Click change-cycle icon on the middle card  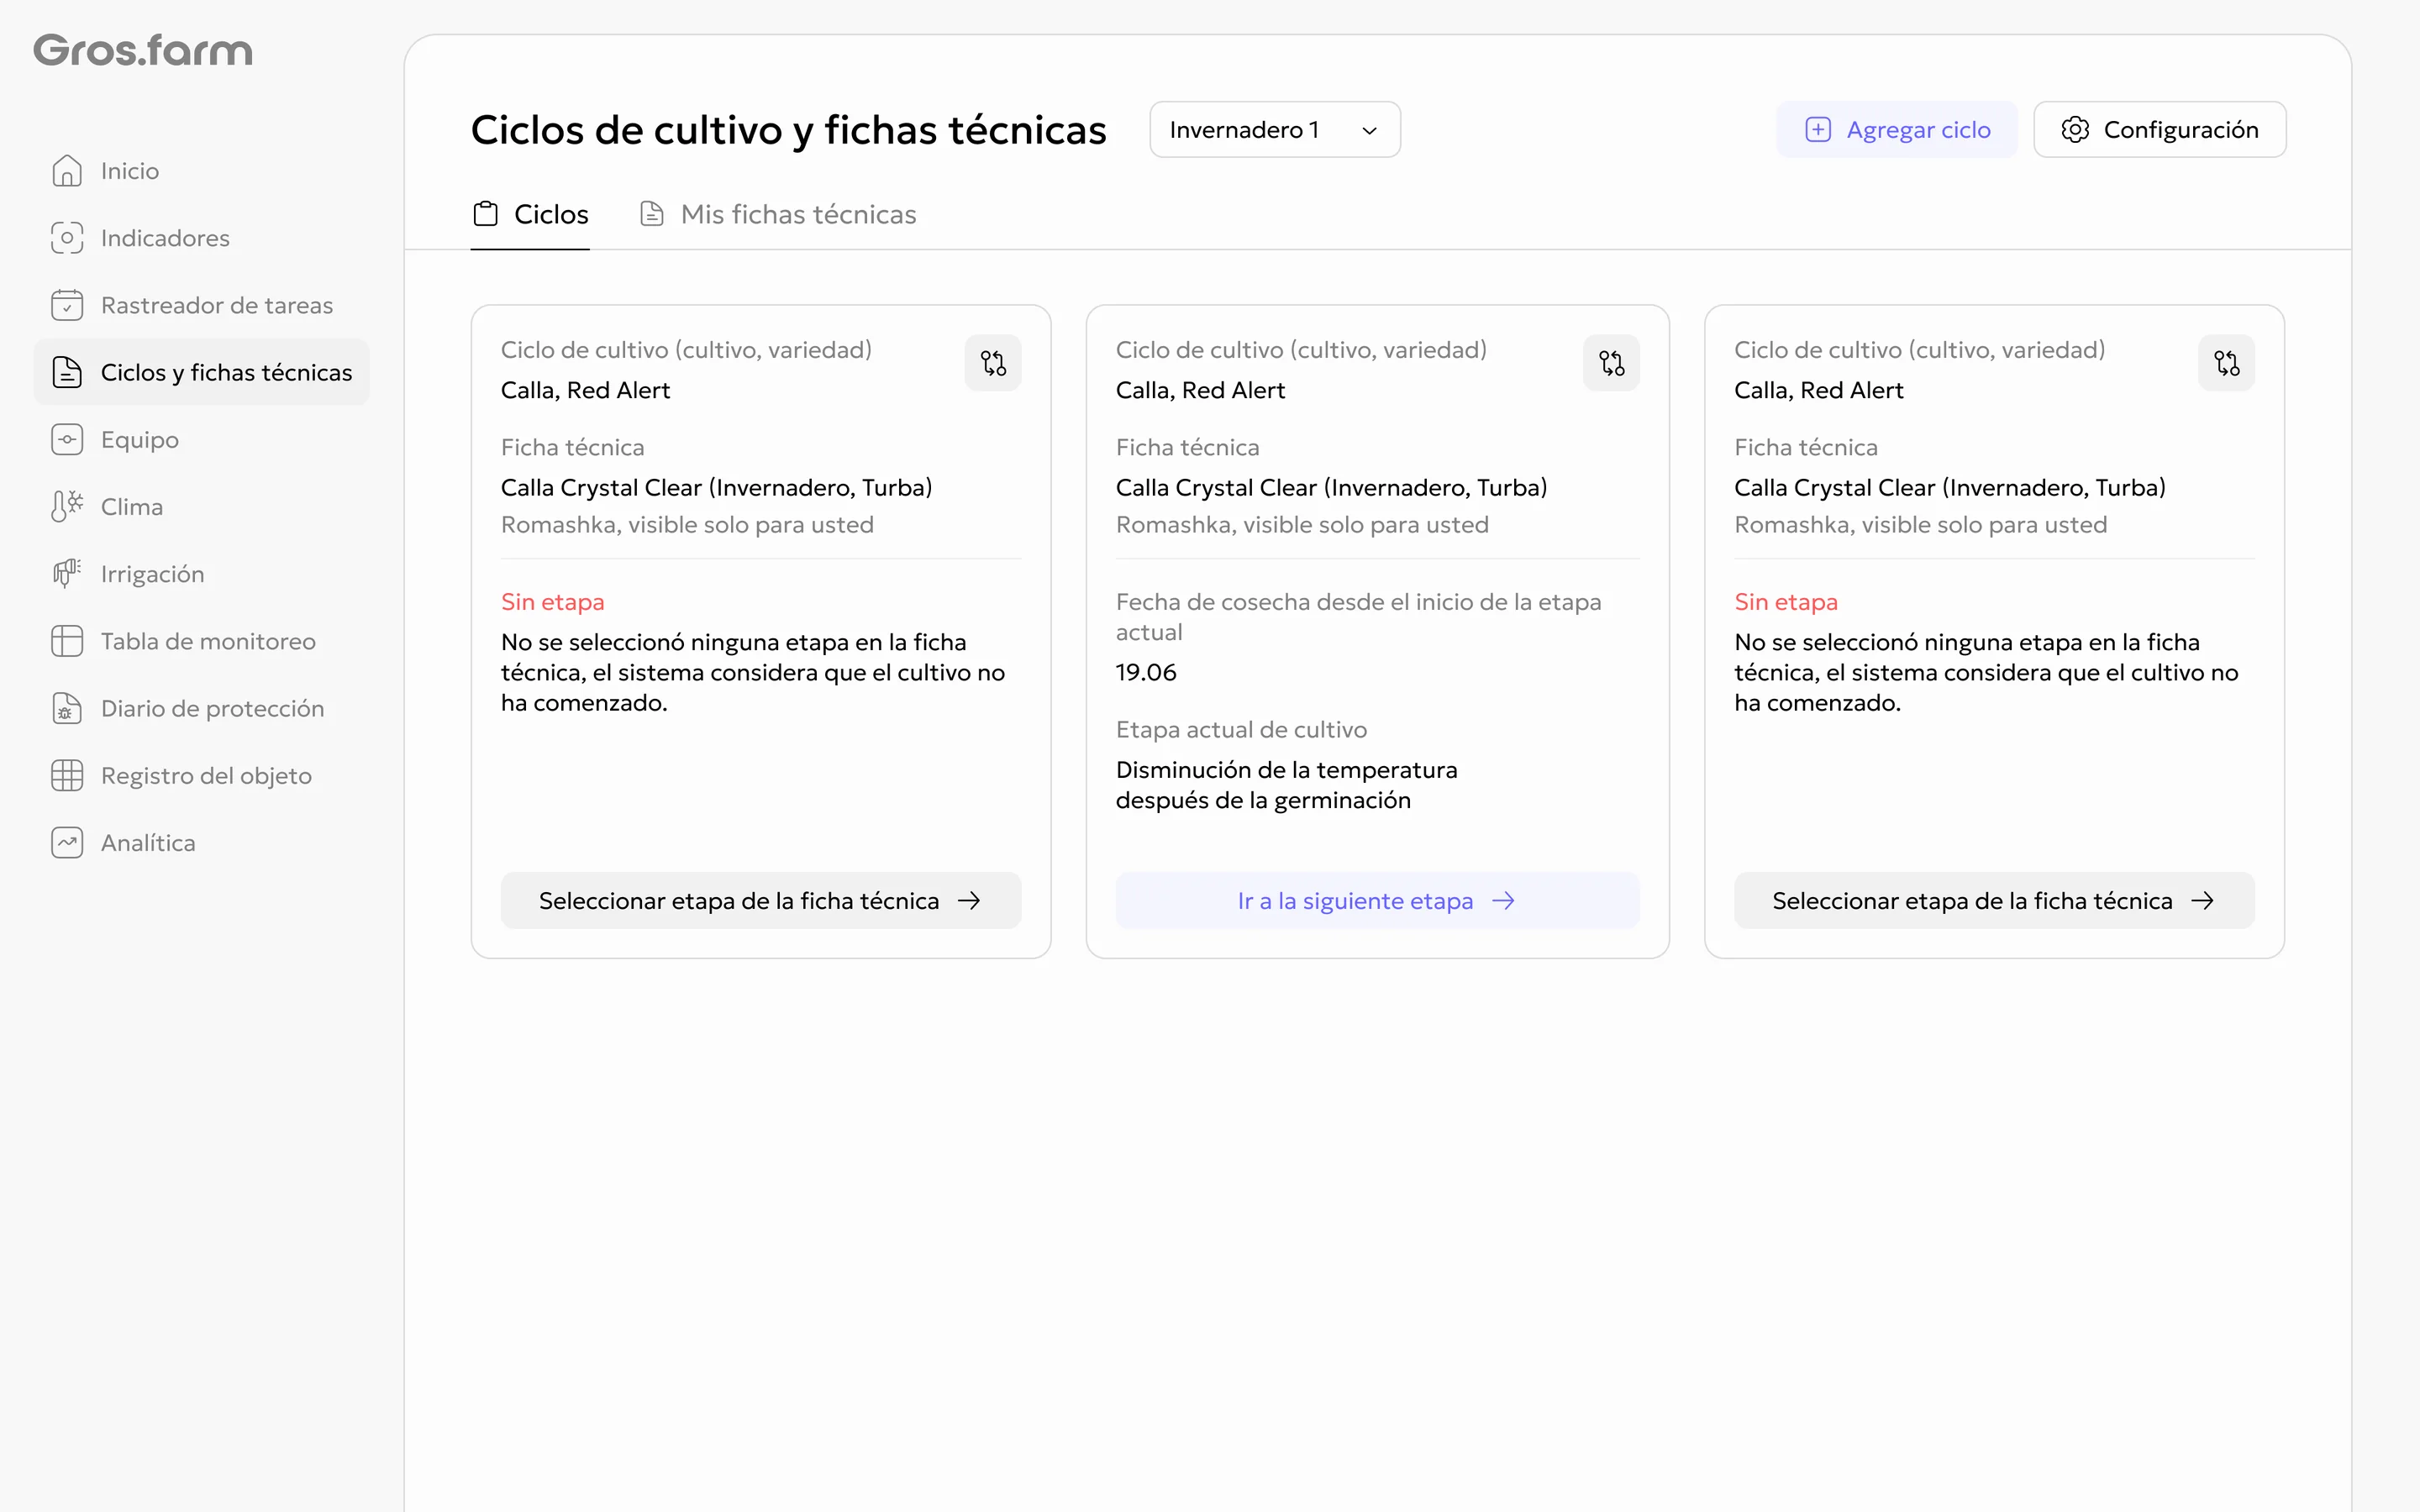click(x=1611, y=363)
